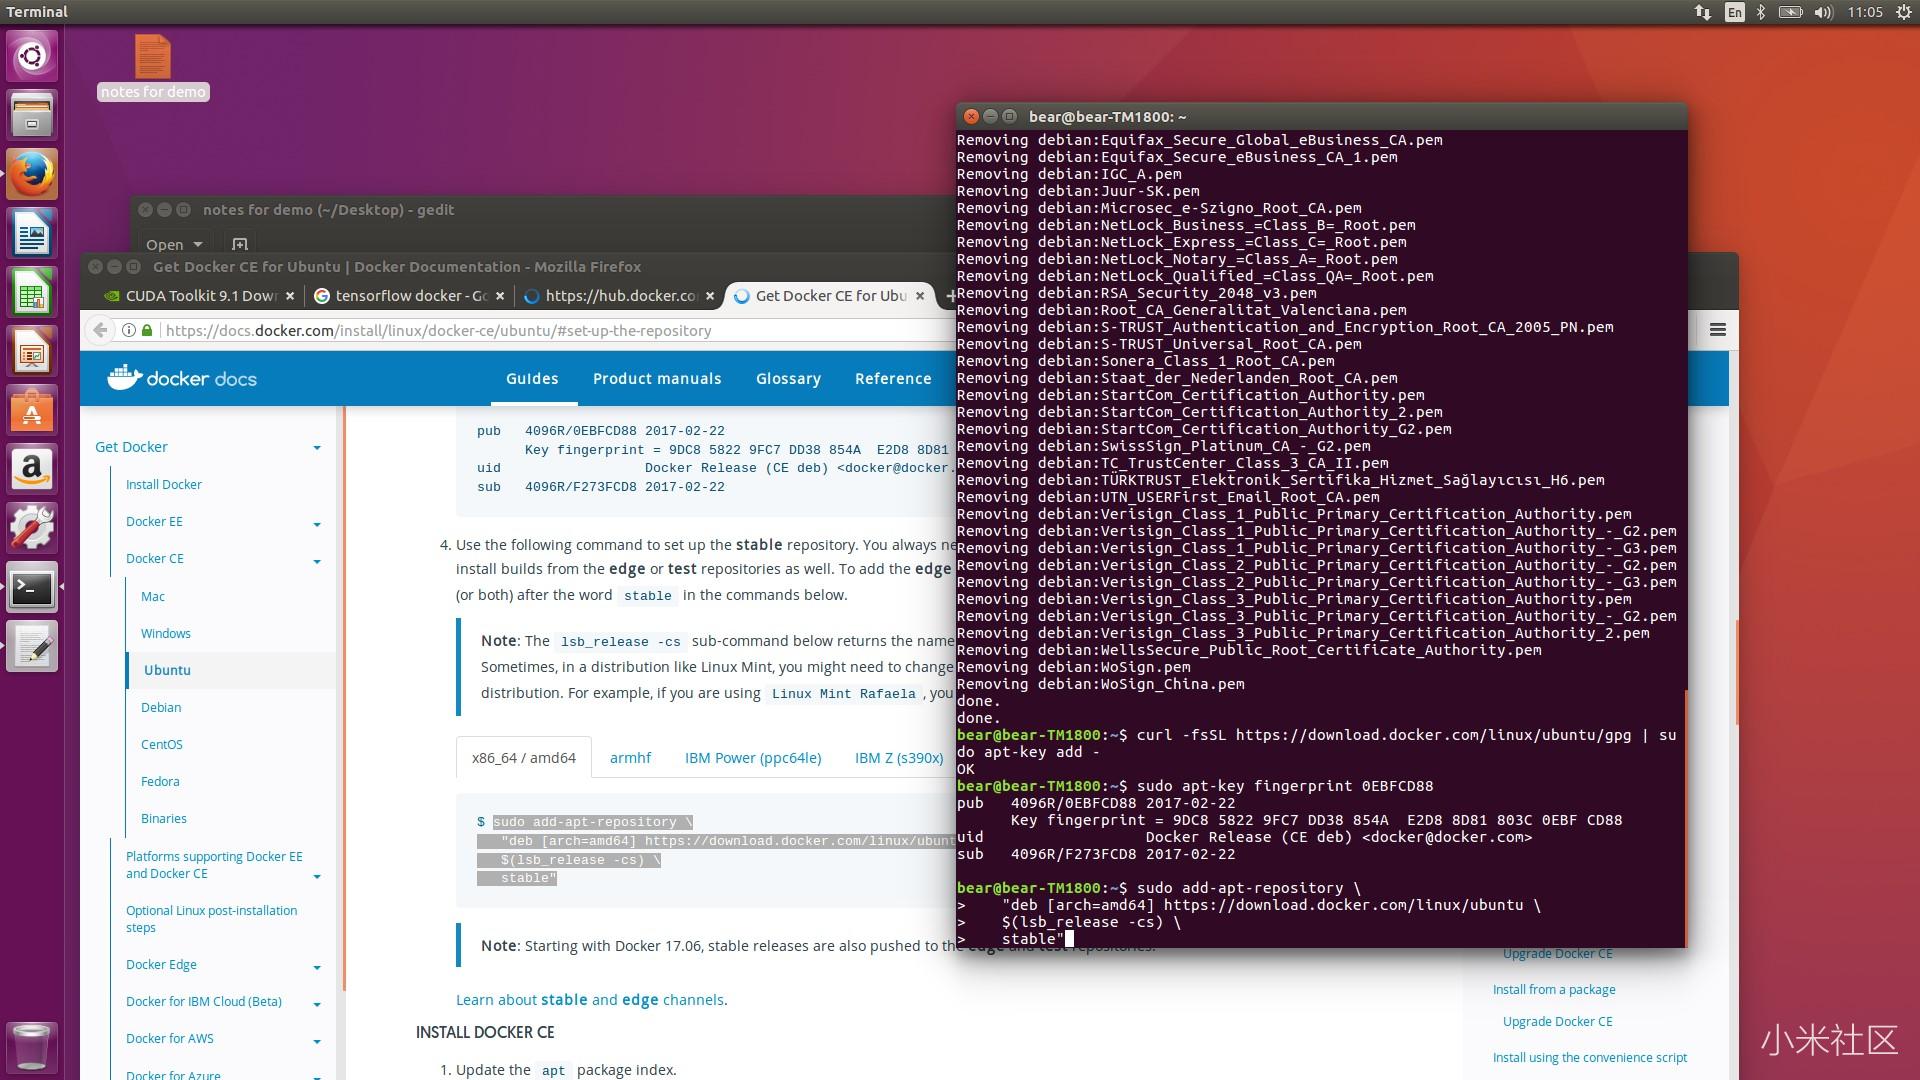The width and height of the screenshot is (1920, 1080).
Task: Launch Firefox from the dock
Action: point(32,174)
